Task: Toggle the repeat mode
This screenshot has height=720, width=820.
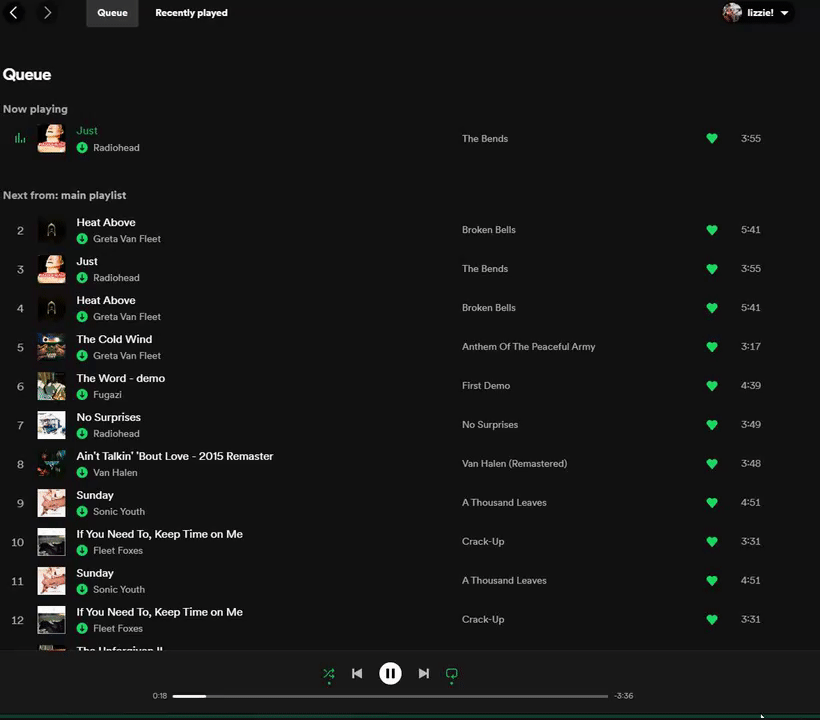Action: 452,673
